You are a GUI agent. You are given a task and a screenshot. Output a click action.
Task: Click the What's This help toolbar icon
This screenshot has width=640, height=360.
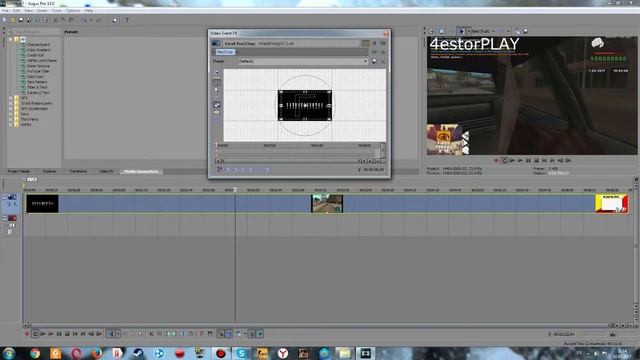point(126,20)
